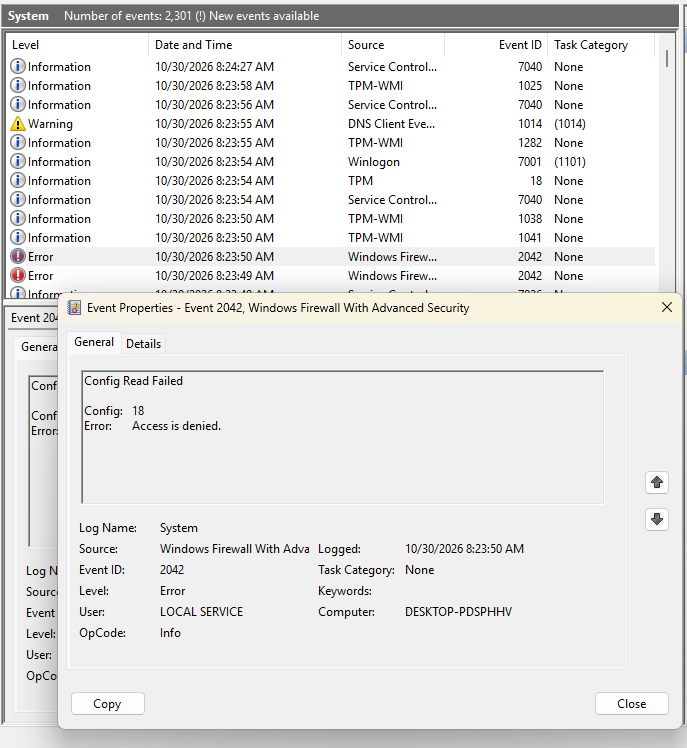687x748 pixels.
Task: Click the Information icon of the 8:24:27 AM event
Action: (x=18, y=66)
